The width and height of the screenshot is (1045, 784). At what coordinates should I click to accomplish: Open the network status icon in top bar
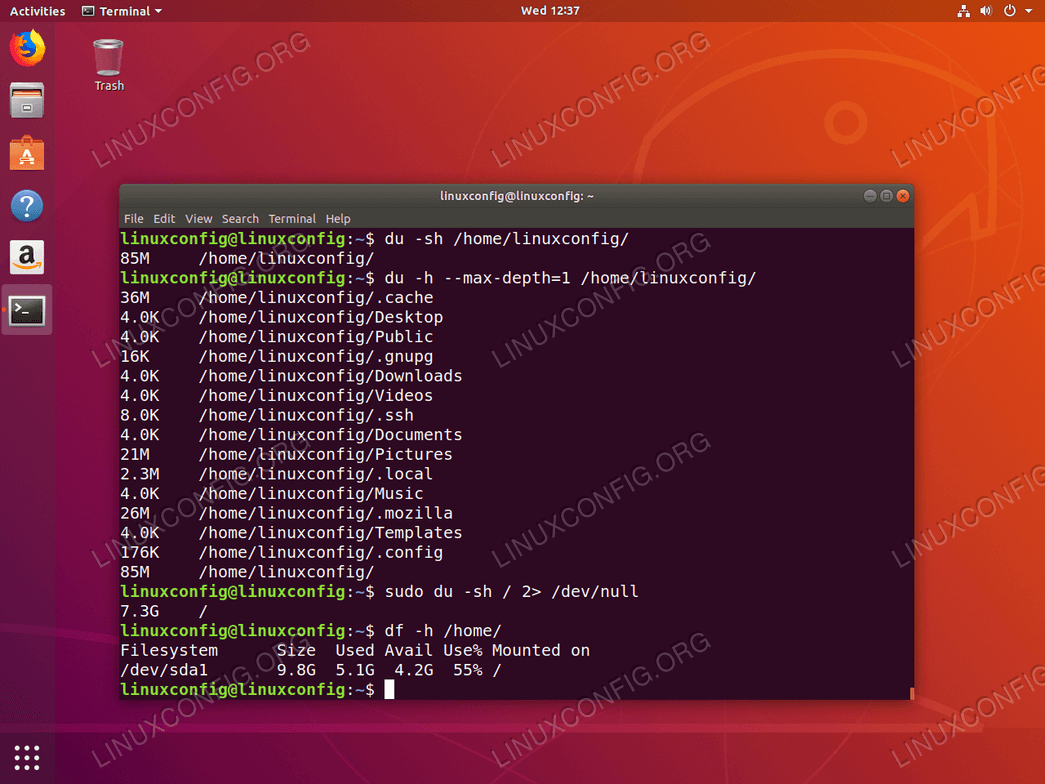pos(963,11)
